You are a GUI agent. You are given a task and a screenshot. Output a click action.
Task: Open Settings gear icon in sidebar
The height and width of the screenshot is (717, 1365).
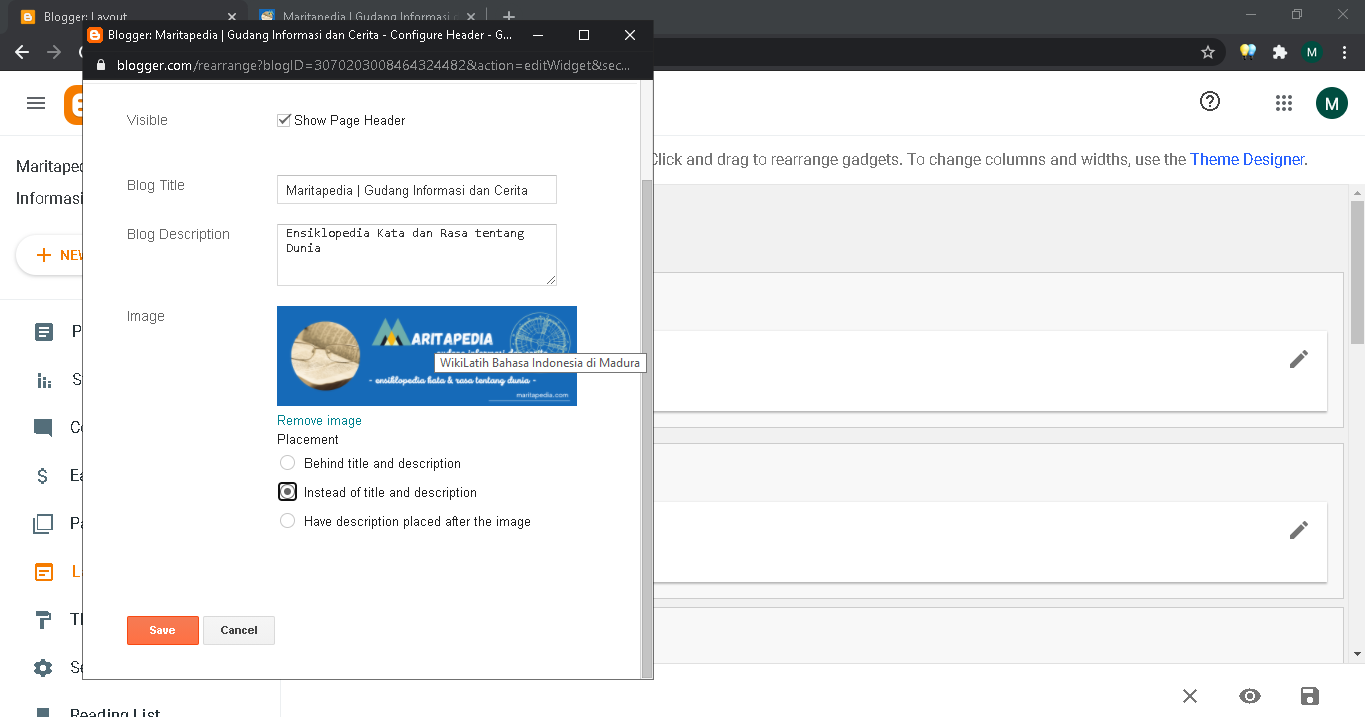43,668
